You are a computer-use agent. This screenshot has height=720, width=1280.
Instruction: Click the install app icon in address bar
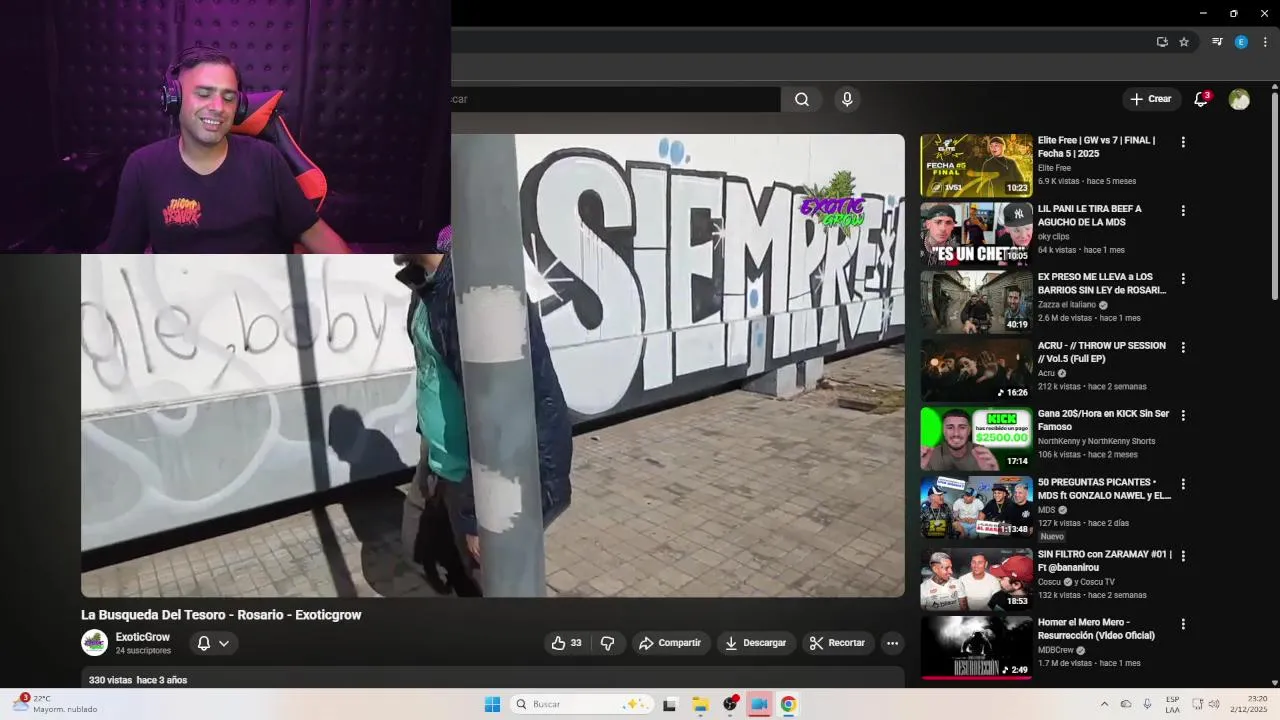coord(1162,42)
